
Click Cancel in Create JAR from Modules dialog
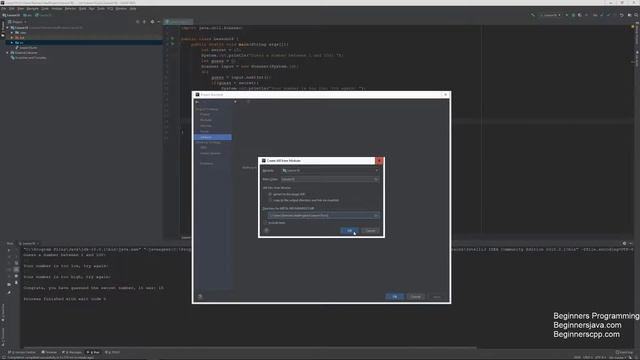370,231
